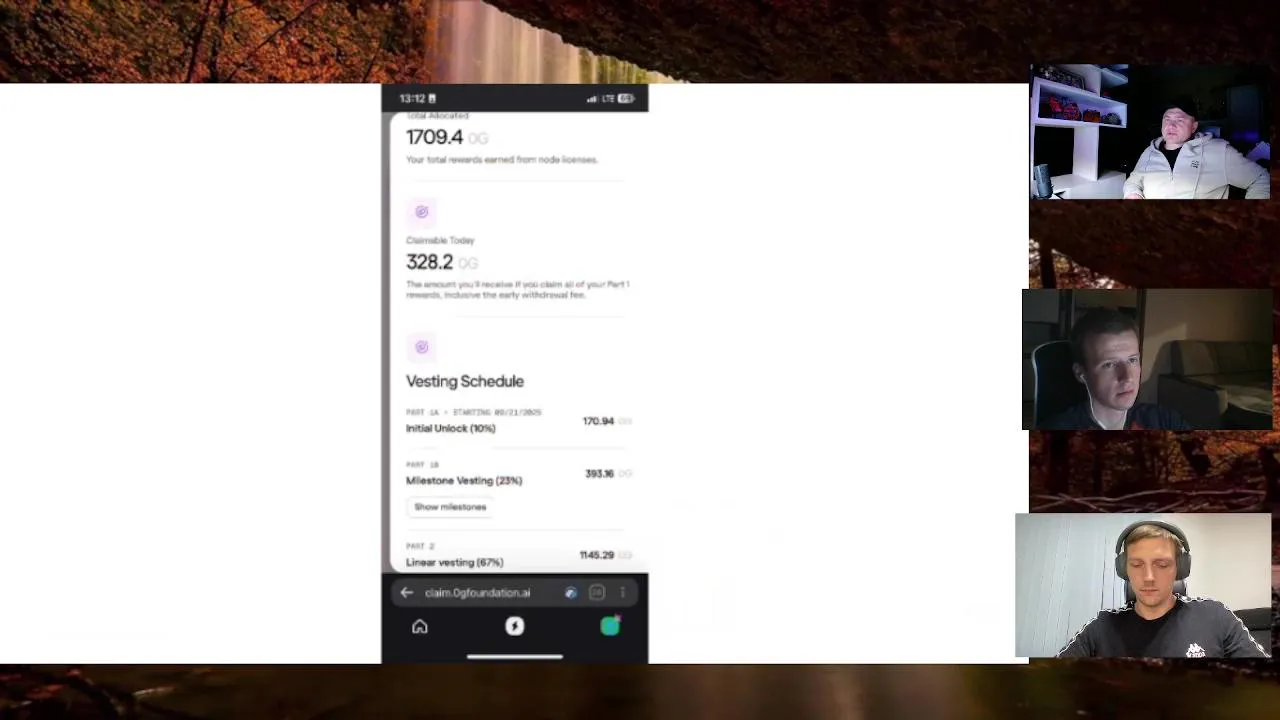Click the middle webcam feed thumbnail

coord(1148,360)
